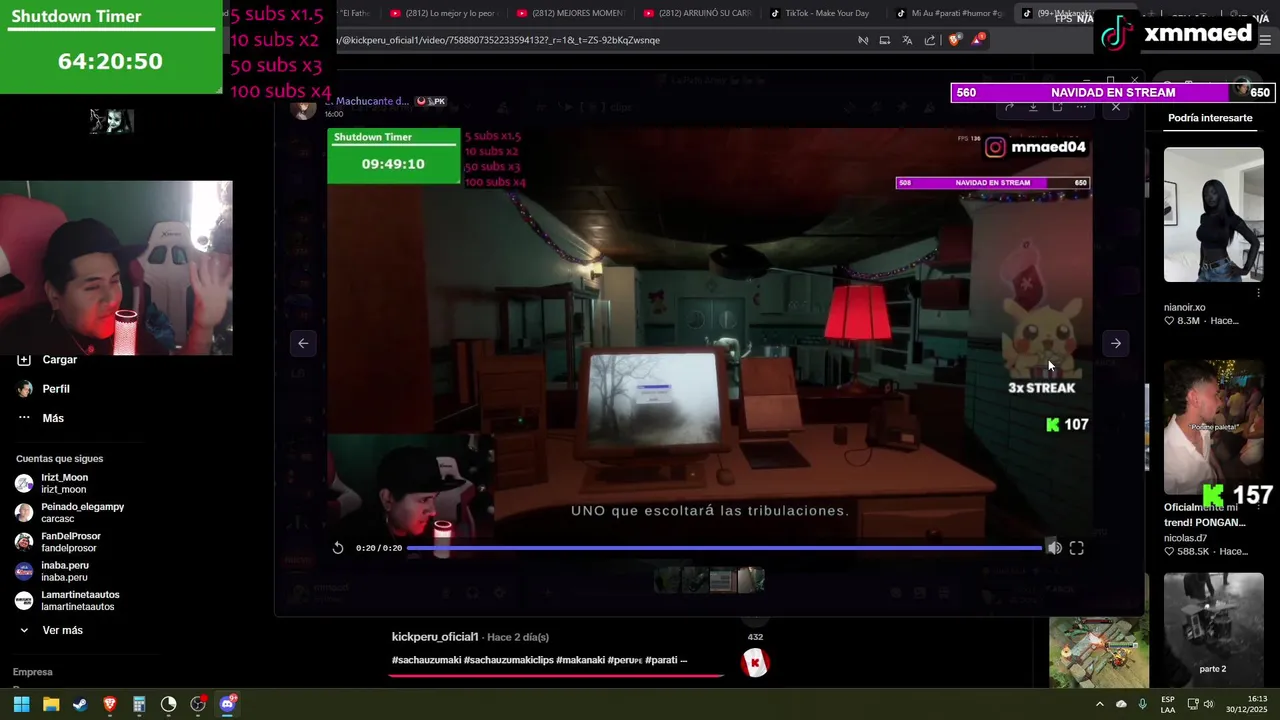Toggle video volume speaker icon
Image resolution: width=1280 pixels, height=720 pixels.
[1054, 548]
